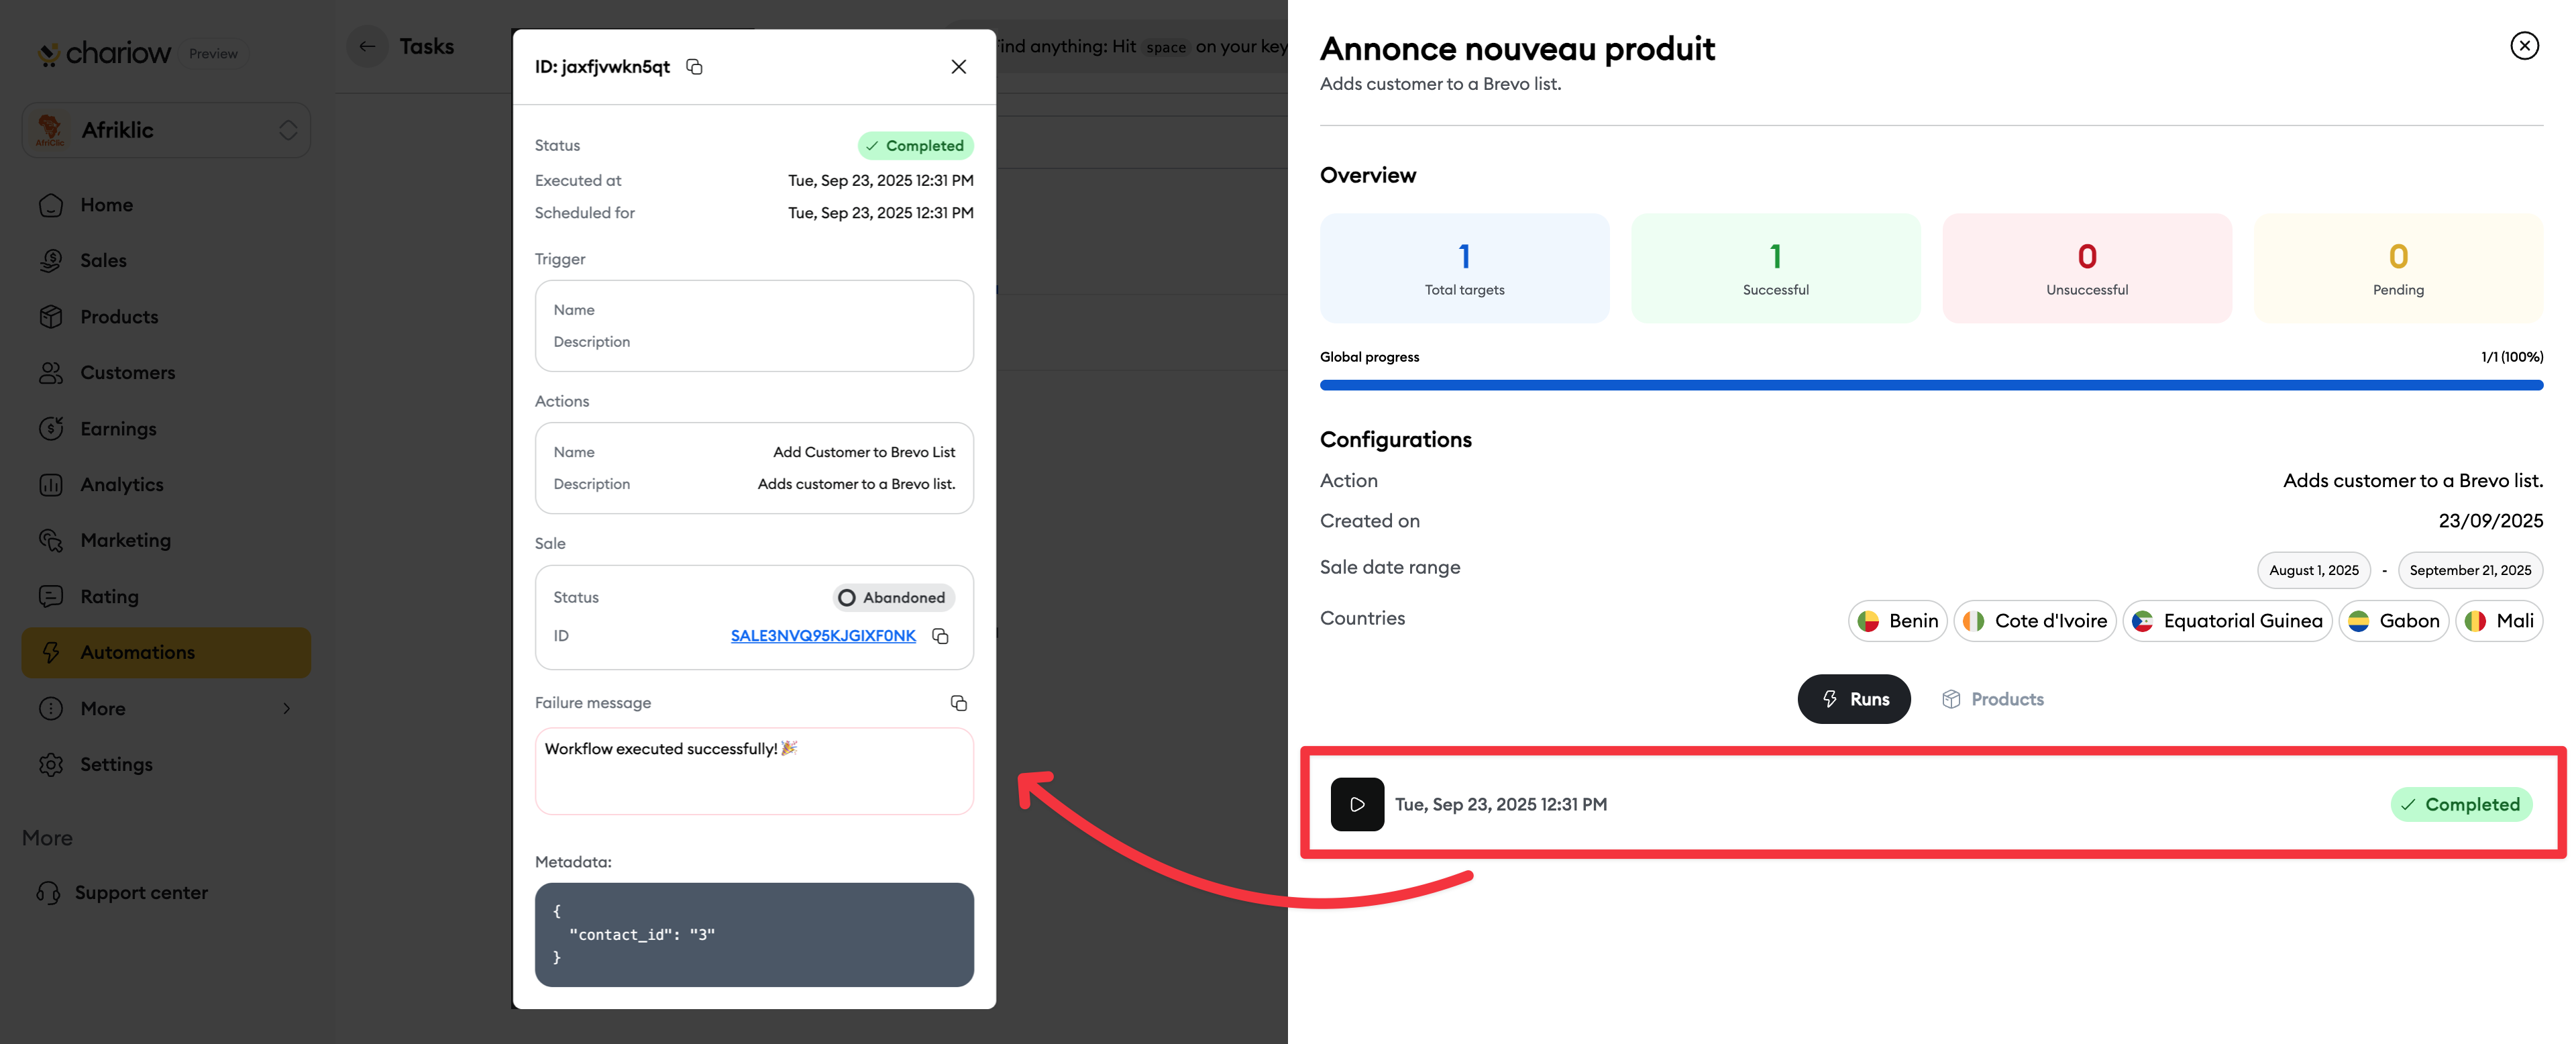Click the 1/1 (100%) progress value
The width and height of the screenshot is (2576, 1044).
pyautogui.click(x=2511, y=357)
